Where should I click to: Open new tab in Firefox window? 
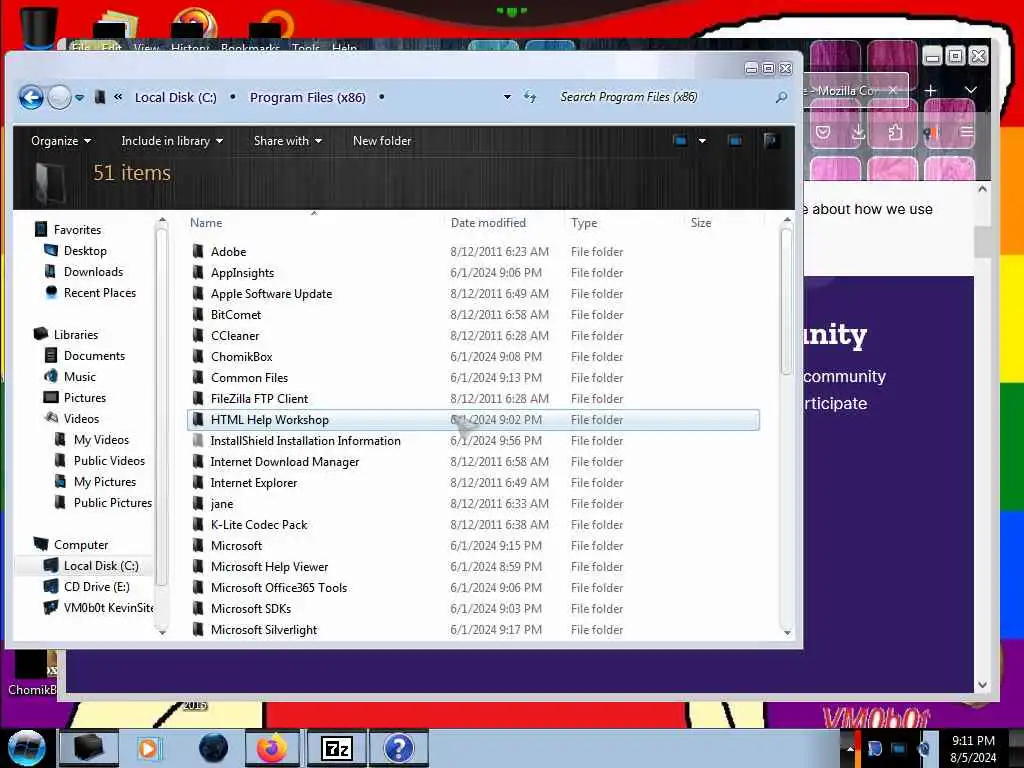pos(931,90)
